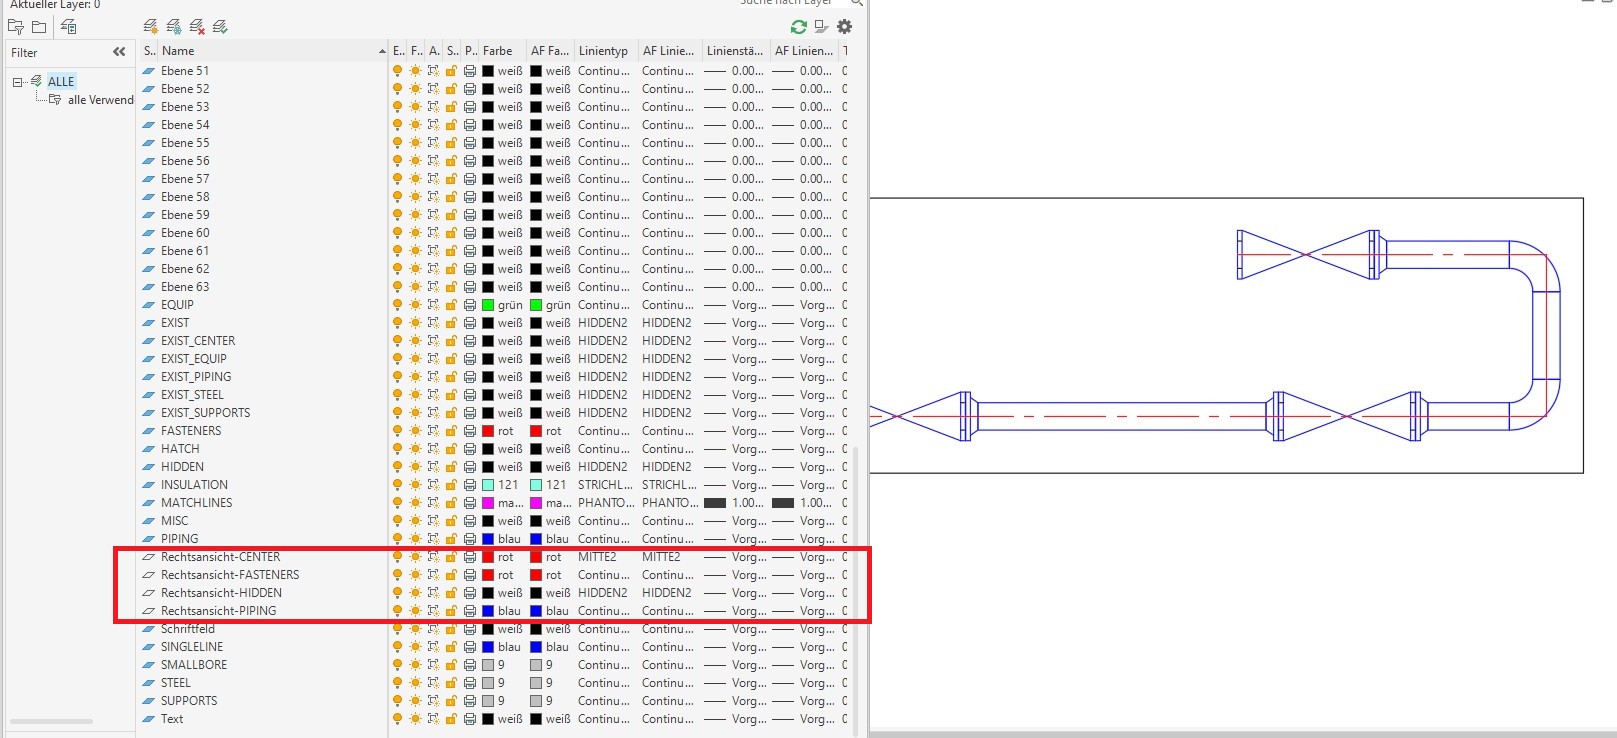The image size is (1617, 738).
Task: Click HIDDEN2 linetype of EXIST_STEEL layer
Action: click(603, 395)
